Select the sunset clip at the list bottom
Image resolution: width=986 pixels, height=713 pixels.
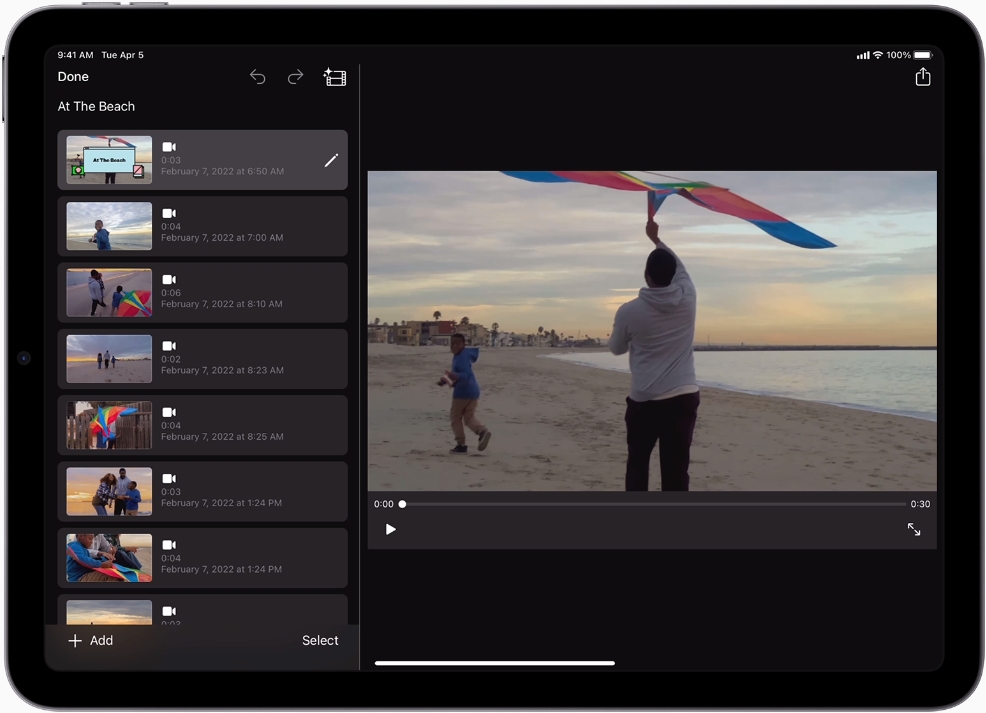coord(108,612)
